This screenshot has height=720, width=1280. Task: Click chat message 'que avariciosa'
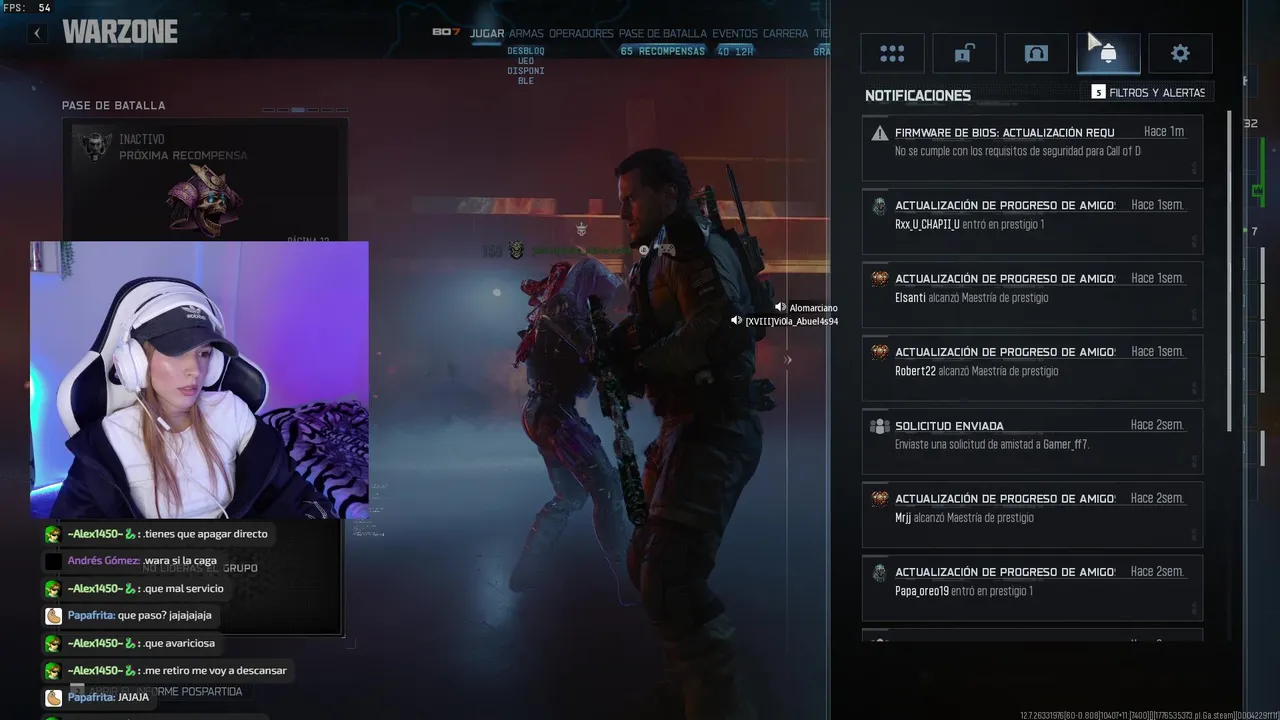[130, 643]
